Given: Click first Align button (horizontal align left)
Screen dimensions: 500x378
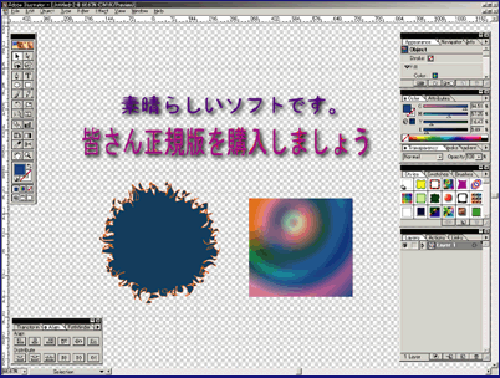Looking at the screenshot, I should click(x=20, y=341).
